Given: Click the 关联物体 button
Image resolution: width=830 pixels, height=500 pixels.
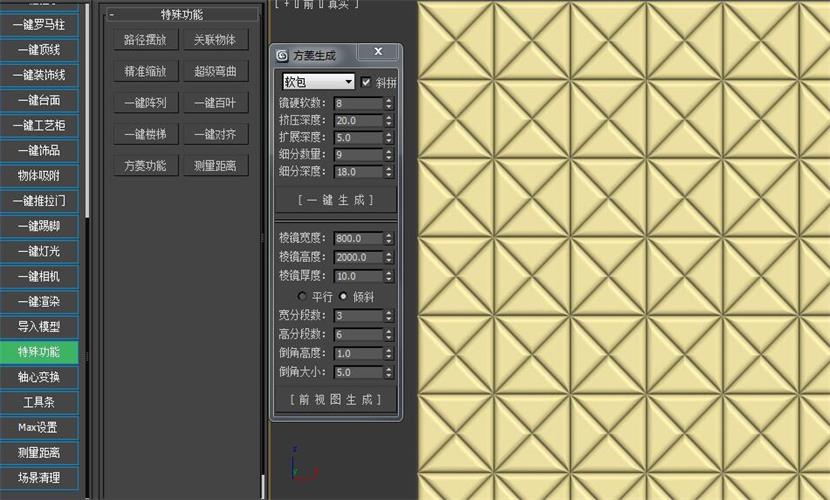Looking at the screenshot, I should (x=215, y=40).
